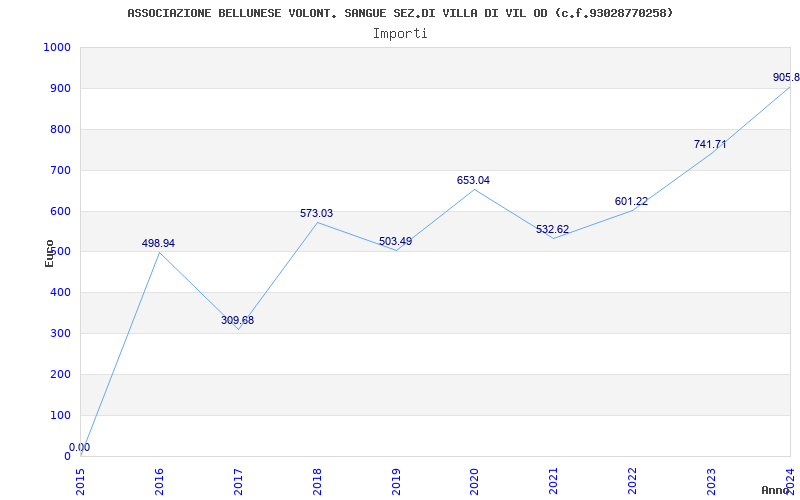Select the 573.03 data point label

(316, 213)
